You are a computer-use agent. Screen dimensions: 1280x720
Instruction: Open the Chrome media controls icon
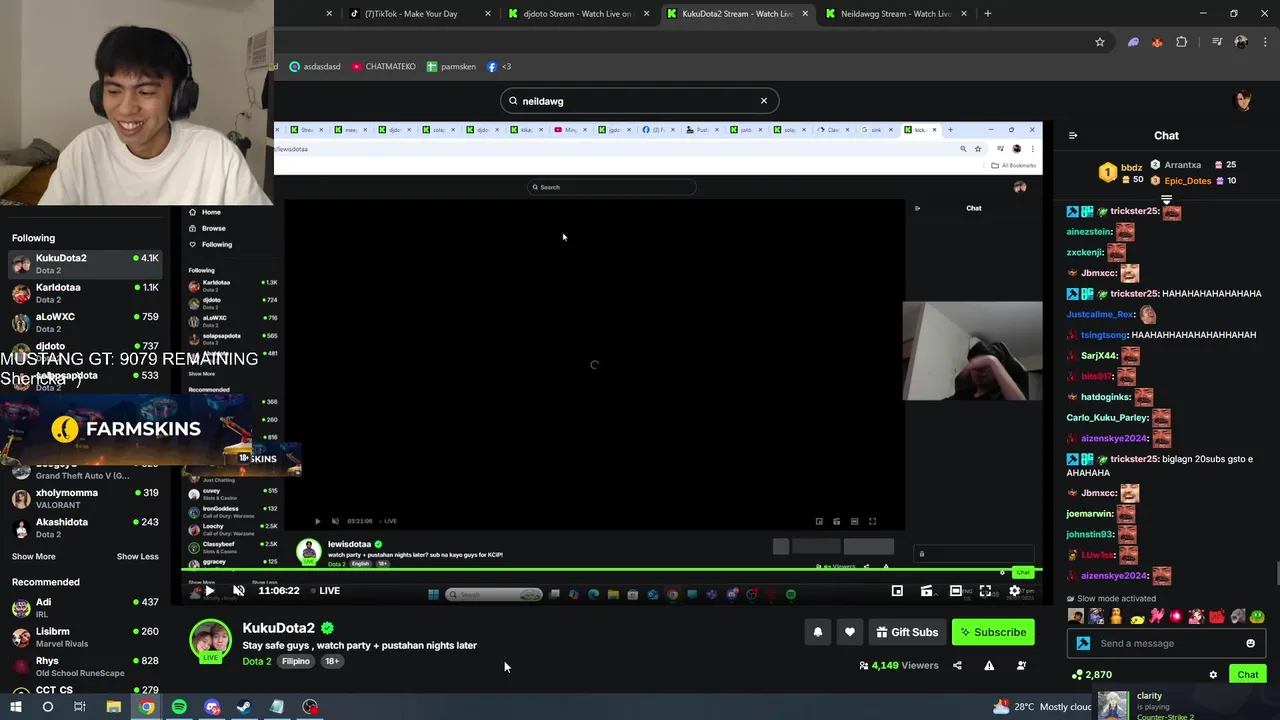point(1217,42)
